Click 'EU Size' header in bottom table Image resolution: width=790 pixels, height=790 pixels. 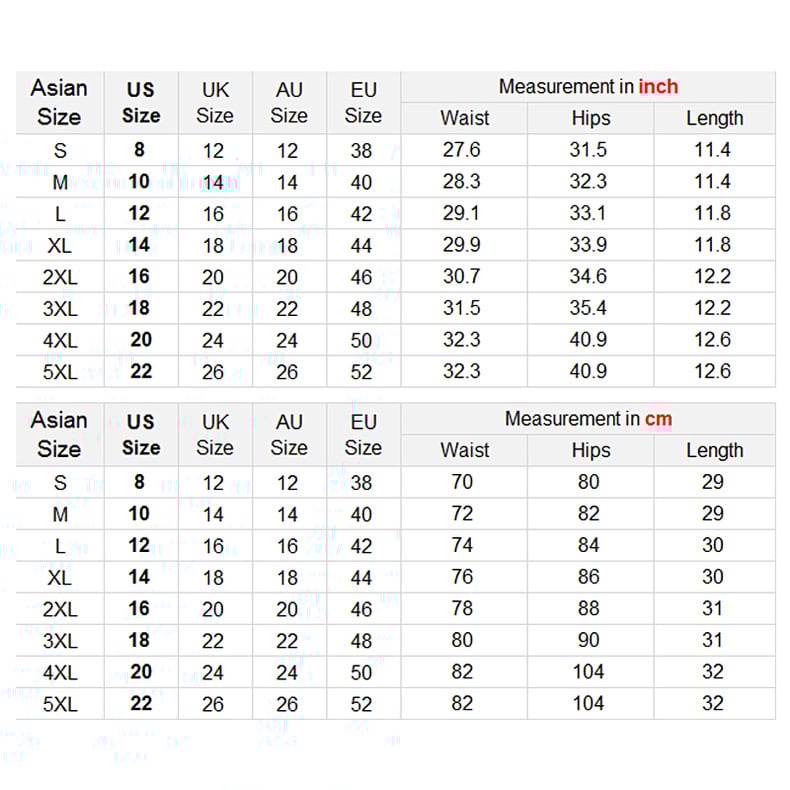point(363,435)
